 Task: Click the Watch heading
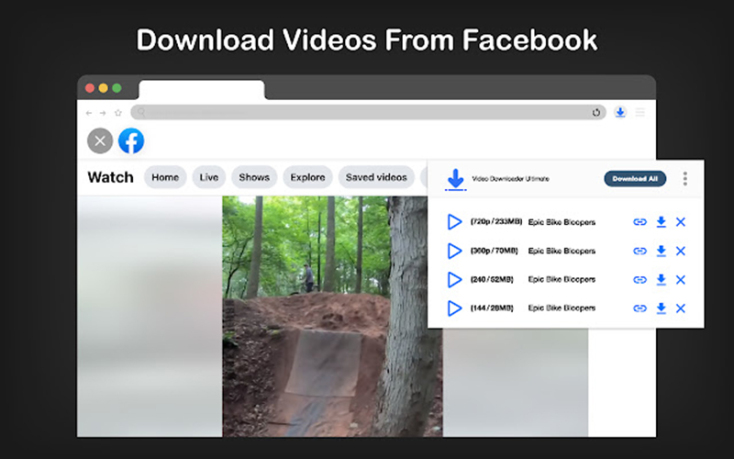pos(110,177)
